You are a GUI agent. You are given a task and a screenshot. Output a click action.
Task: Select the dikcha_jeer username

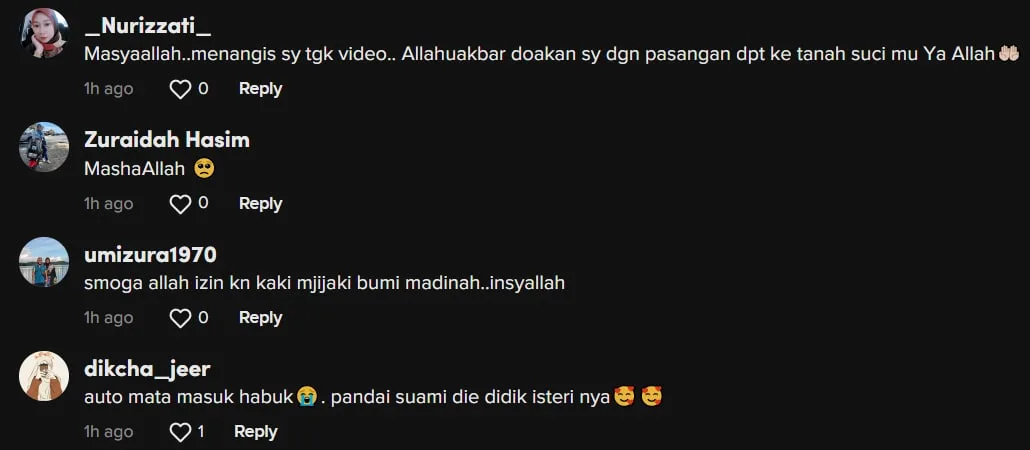pos(147,369)
